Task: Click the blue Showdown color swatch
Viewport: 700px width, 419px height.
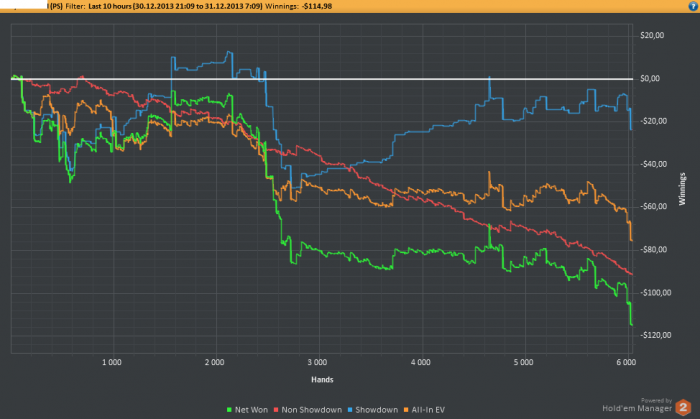Action: [350, 410]
